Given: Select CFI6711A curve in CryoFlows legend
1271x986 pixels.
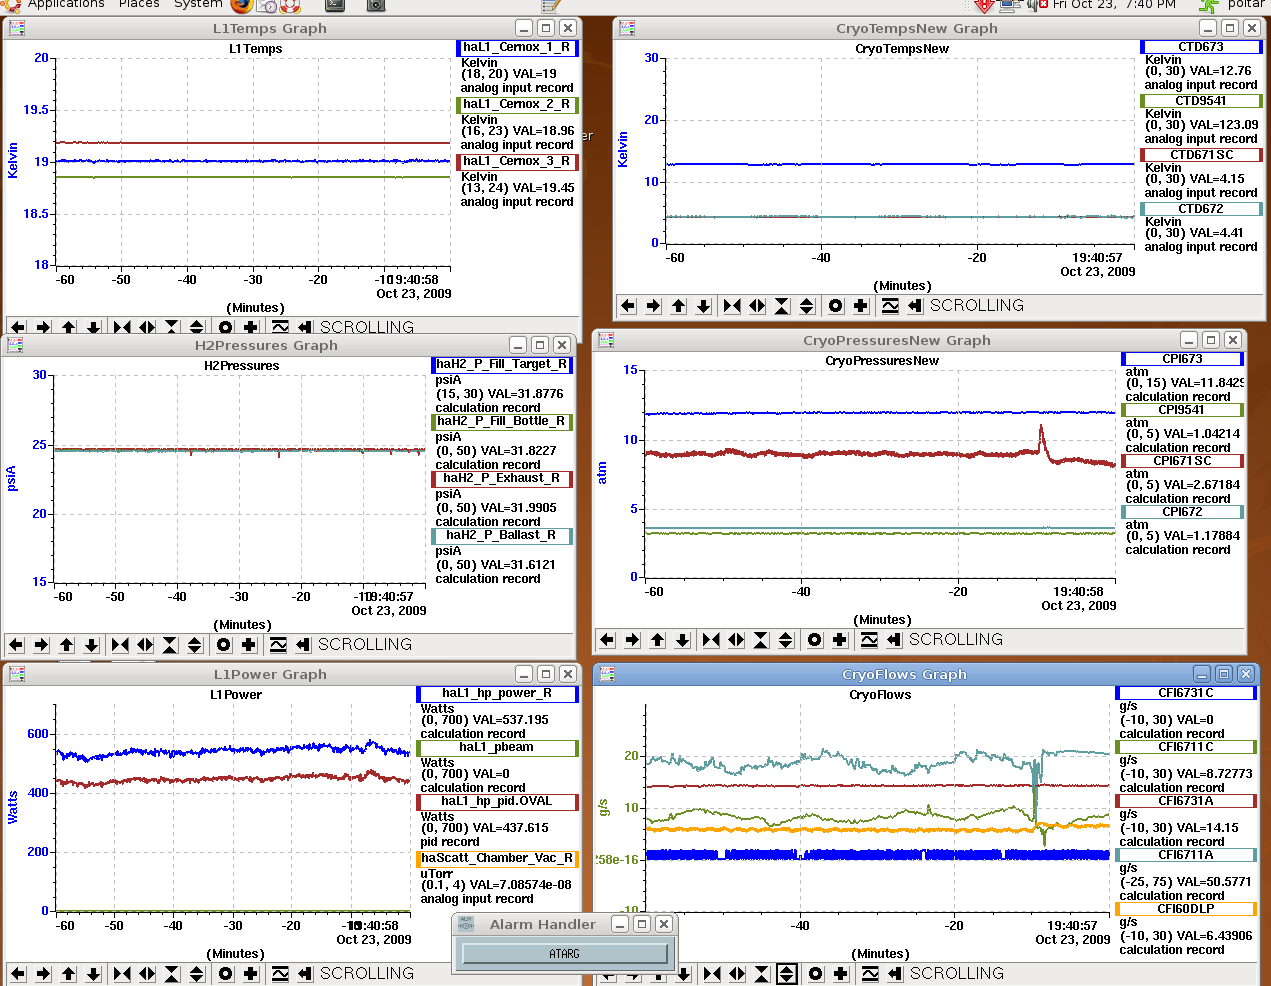Looking at the screenshot, I should 1186,855.
